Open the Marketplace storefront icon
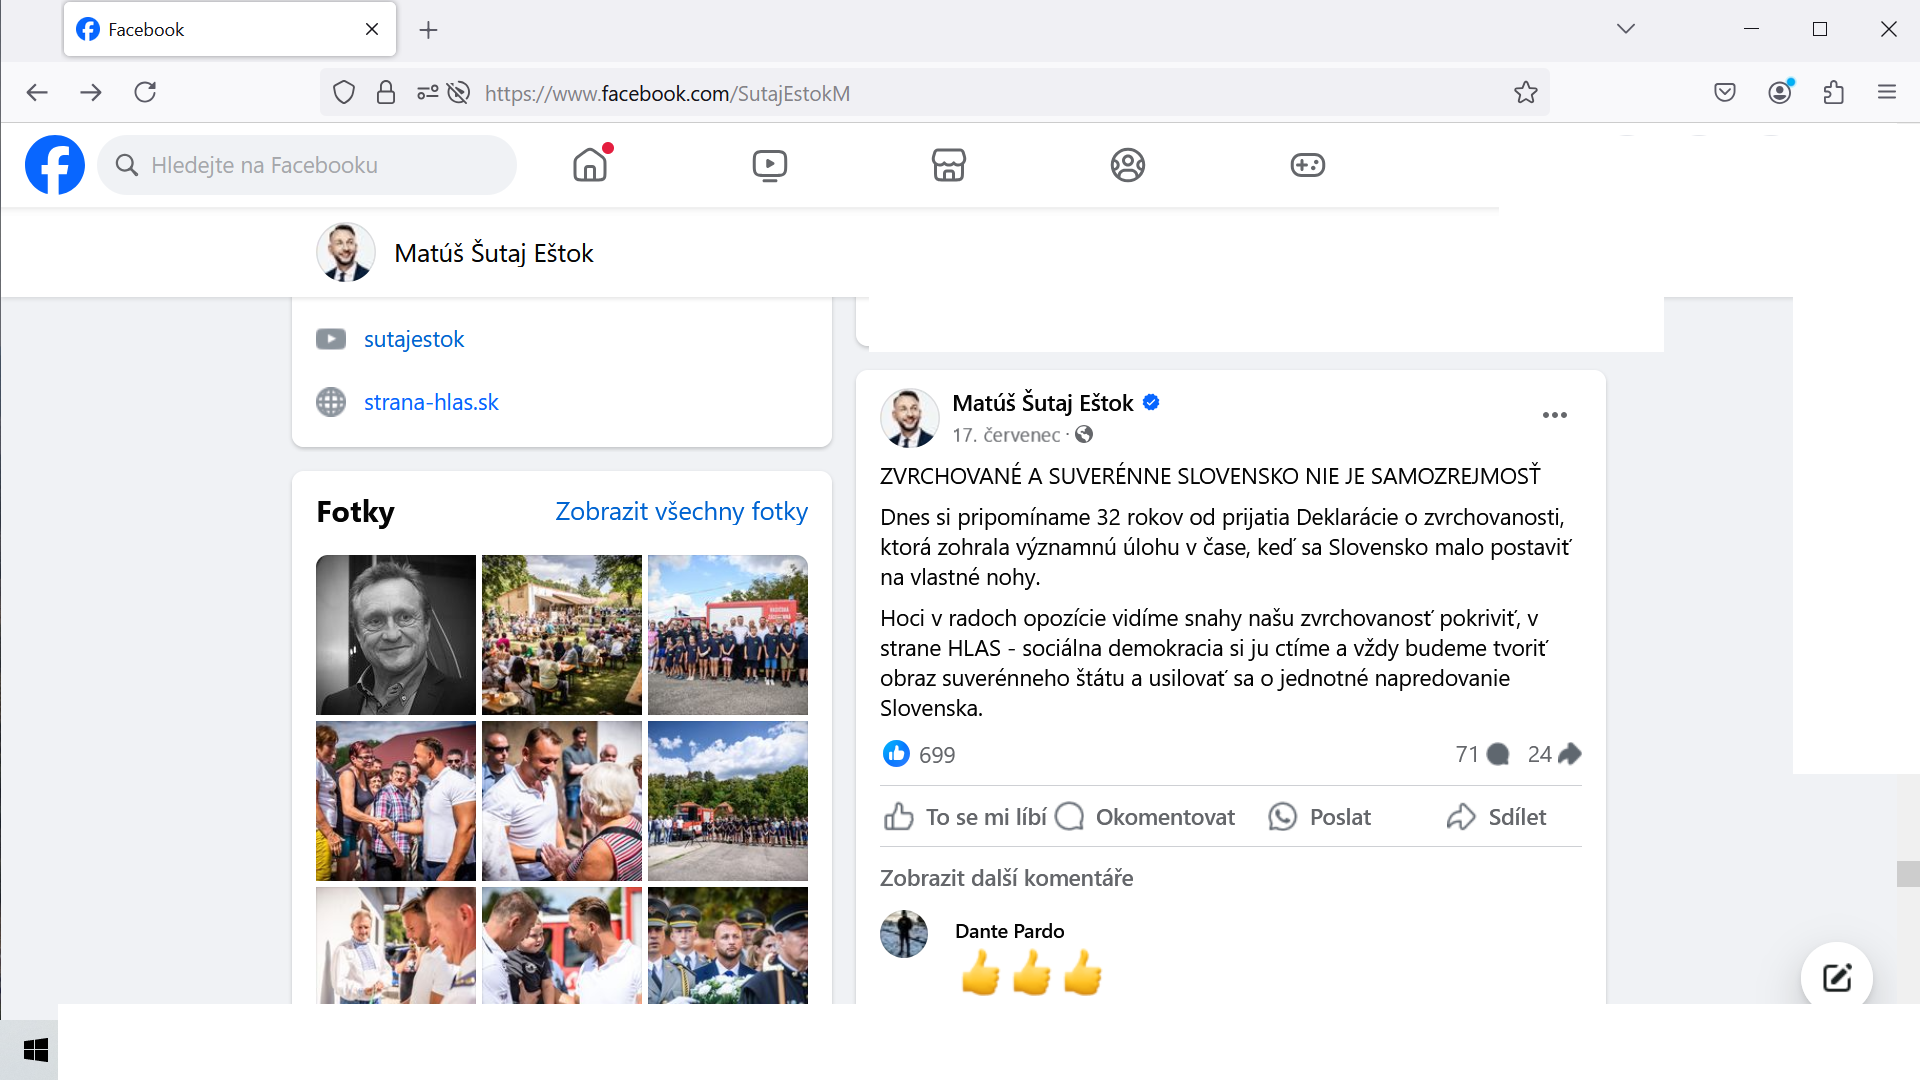1920x1080 pixels. click(x=948, y=165)
